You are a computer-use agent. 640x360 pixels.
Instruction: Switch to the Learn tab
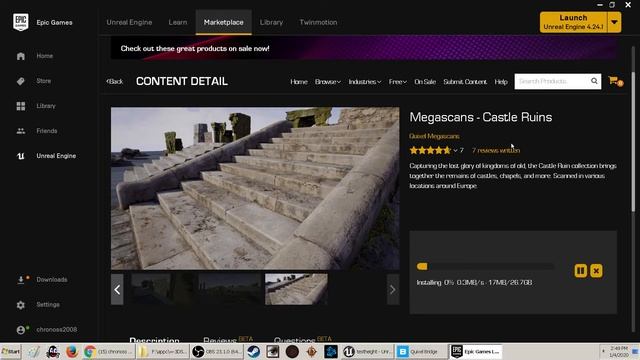click(178, 22)
